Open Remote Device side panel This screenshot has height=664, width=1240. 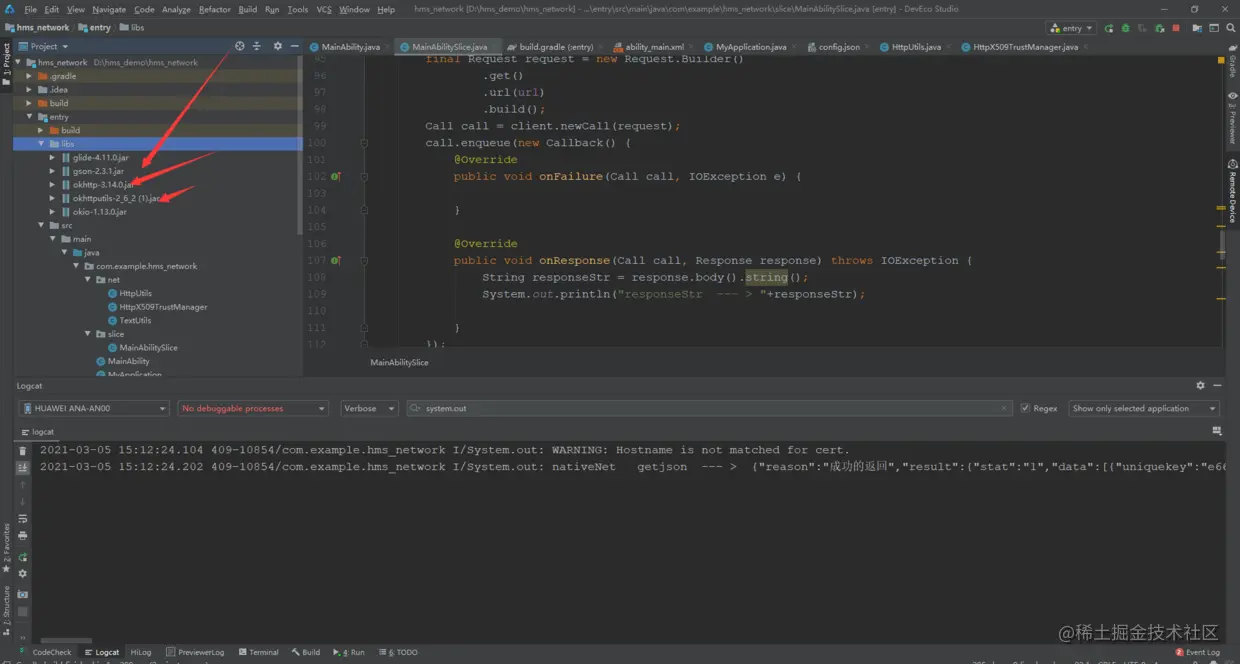pyautogui.click(x=1232, y=192)
